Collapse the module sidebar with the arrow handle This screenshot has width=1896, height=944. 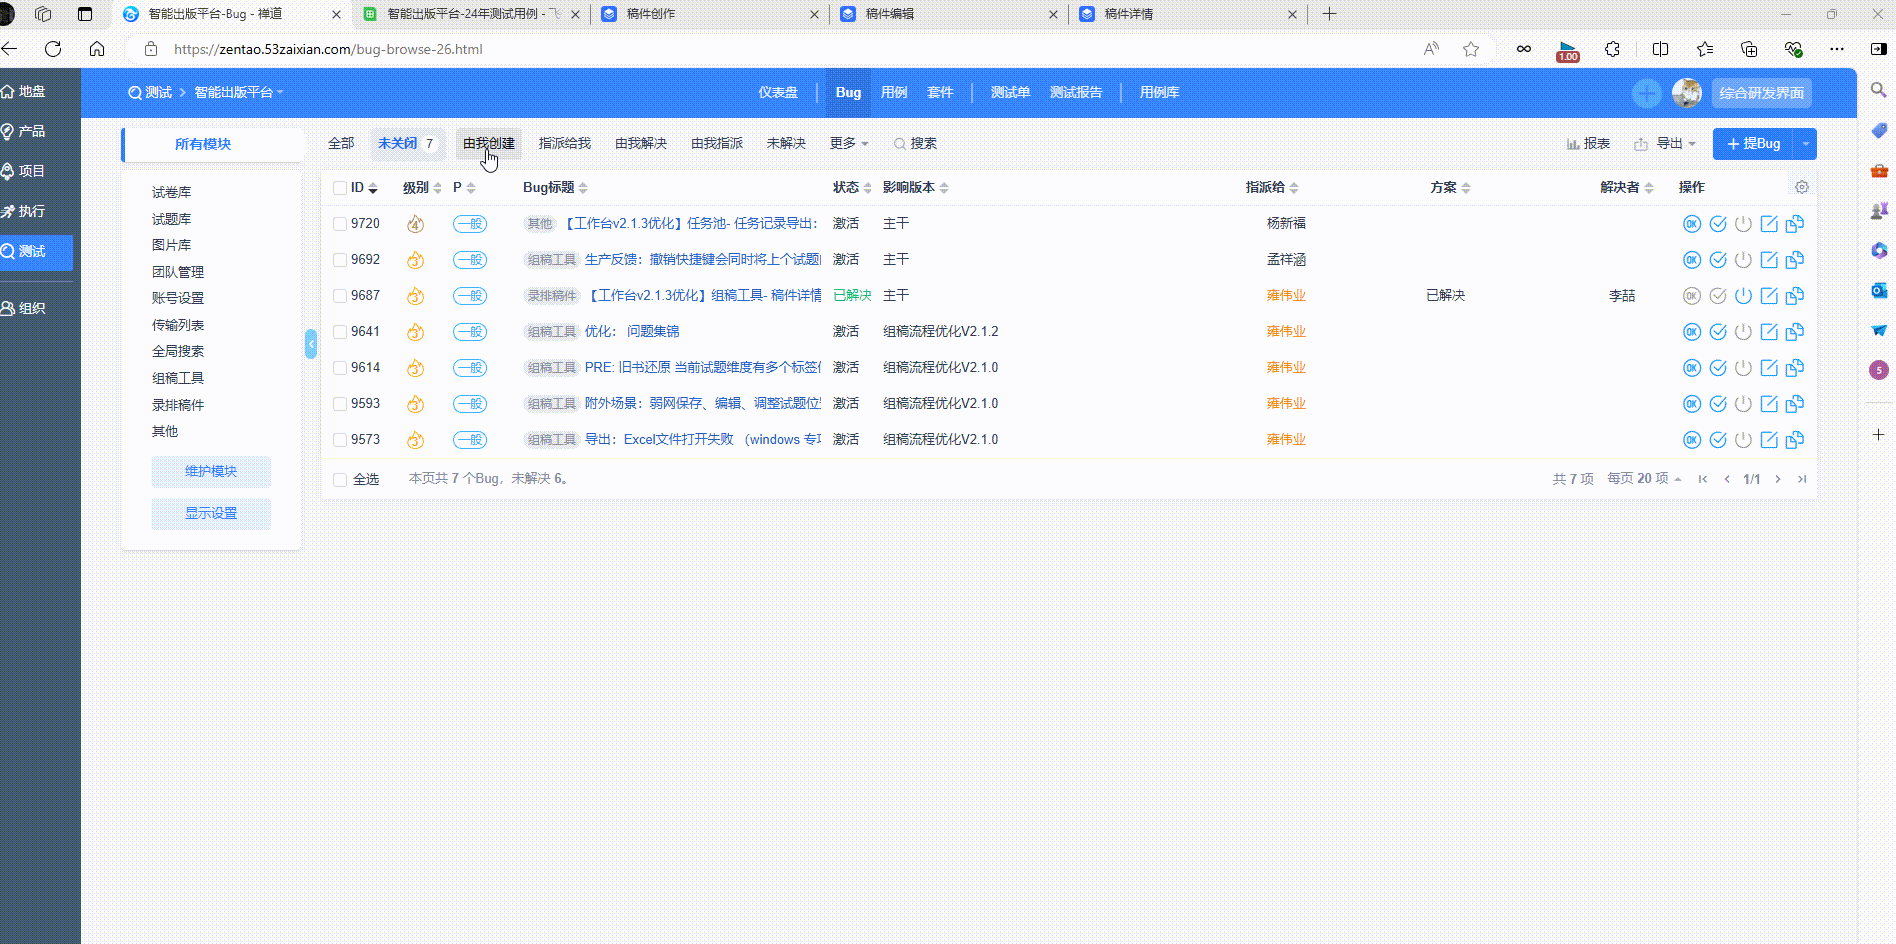[311, 344]
